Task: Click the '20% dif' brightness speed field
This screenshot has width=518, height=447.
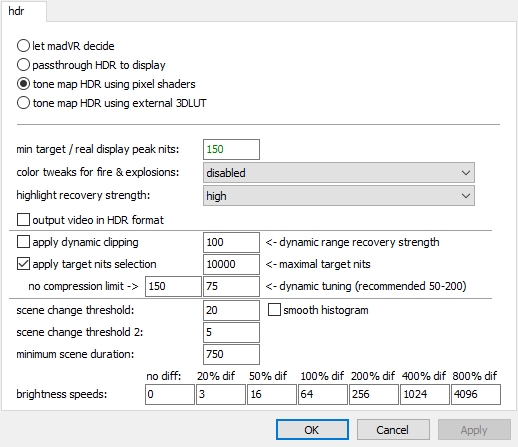Action: point(221,394)
